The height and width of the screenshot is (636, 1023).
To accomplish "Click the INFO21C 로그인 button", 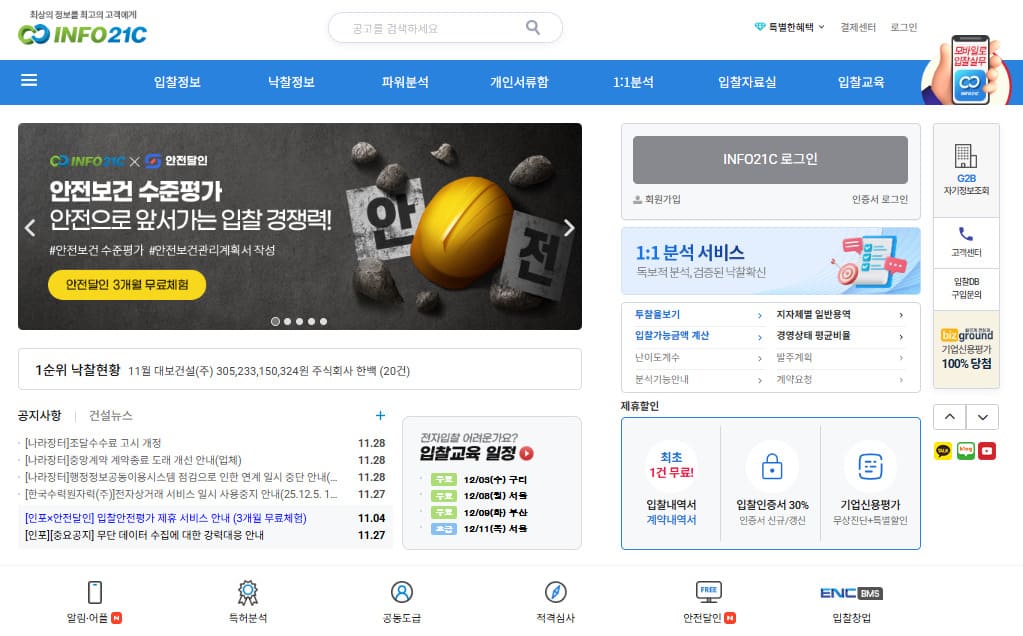I will click(x=768, y=159).
